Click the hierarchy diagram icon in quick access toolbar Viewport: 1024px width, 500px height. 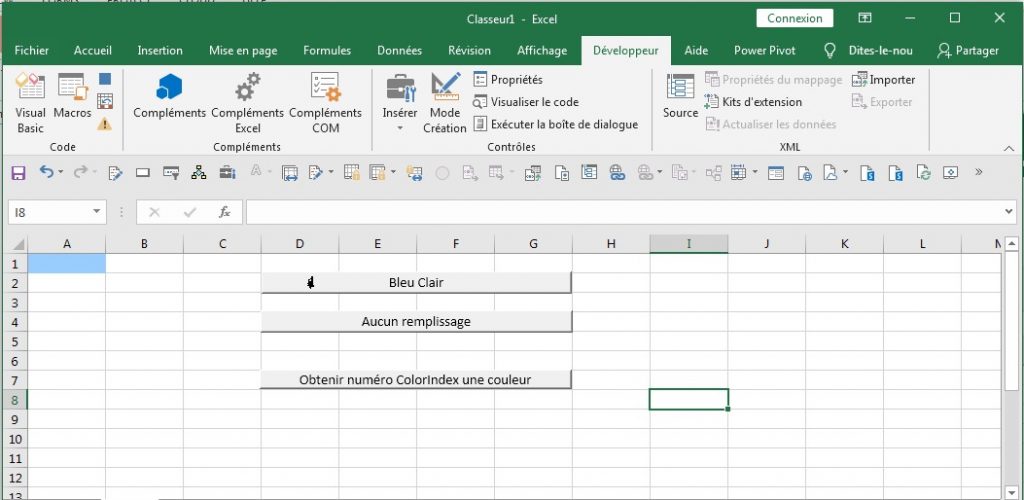tap(199, 173)
